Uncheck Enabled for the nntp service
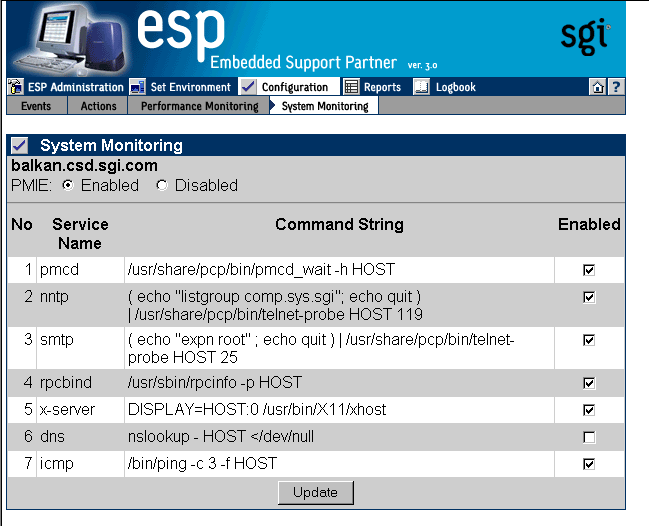Screen dimensions: 649x526 [589, 297]
